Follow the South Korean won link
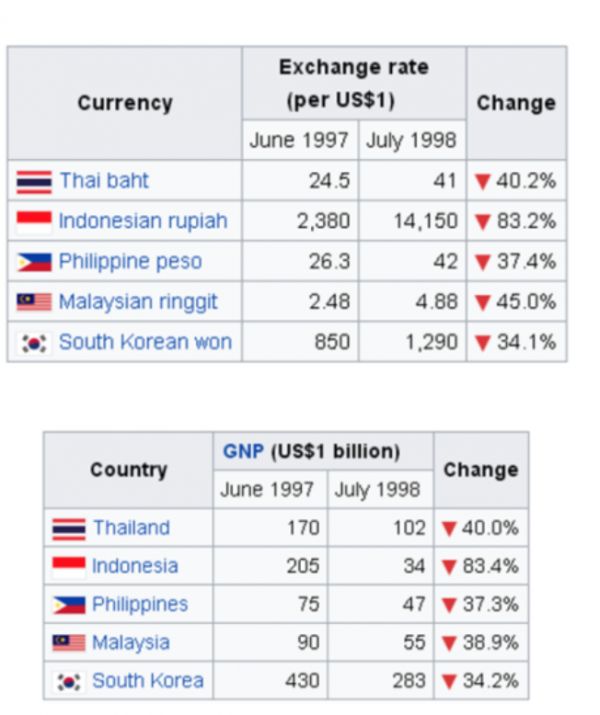 click(x=145, y=343)
